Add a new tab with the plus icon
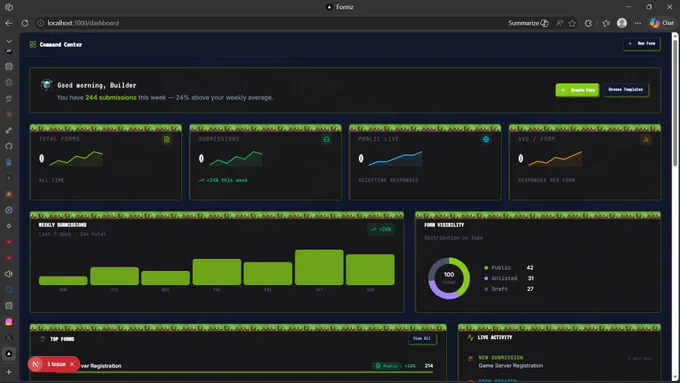 (9, 372)
